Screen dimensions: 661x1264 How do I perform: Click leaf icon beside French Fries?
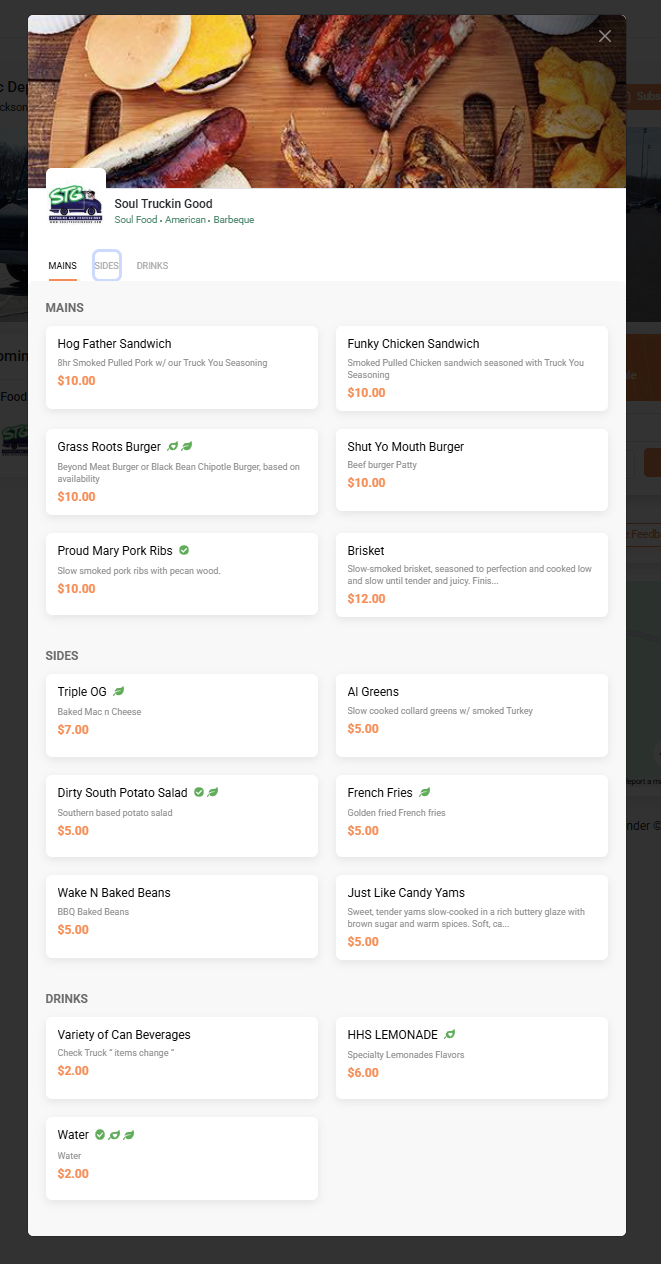(425, 792)
